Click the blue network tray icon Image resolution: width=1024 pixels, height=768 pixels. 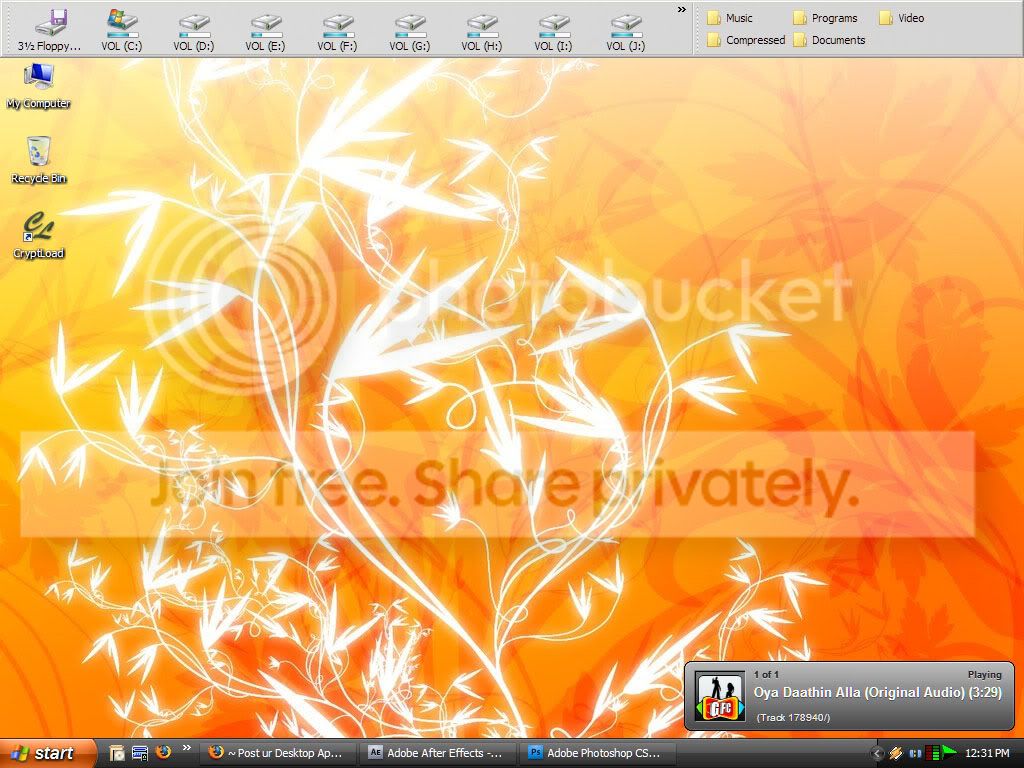click(915, 754)
